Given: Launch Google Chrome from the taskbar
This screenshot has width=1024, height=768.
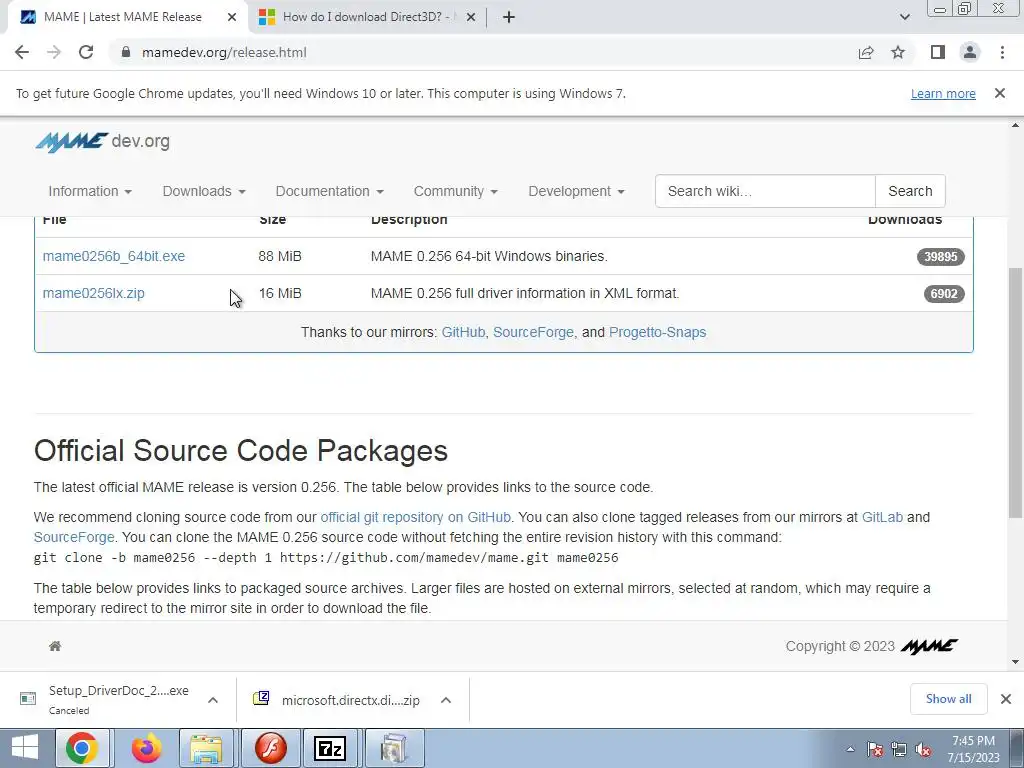Looking at the screenshot, I should click(82, 748).
